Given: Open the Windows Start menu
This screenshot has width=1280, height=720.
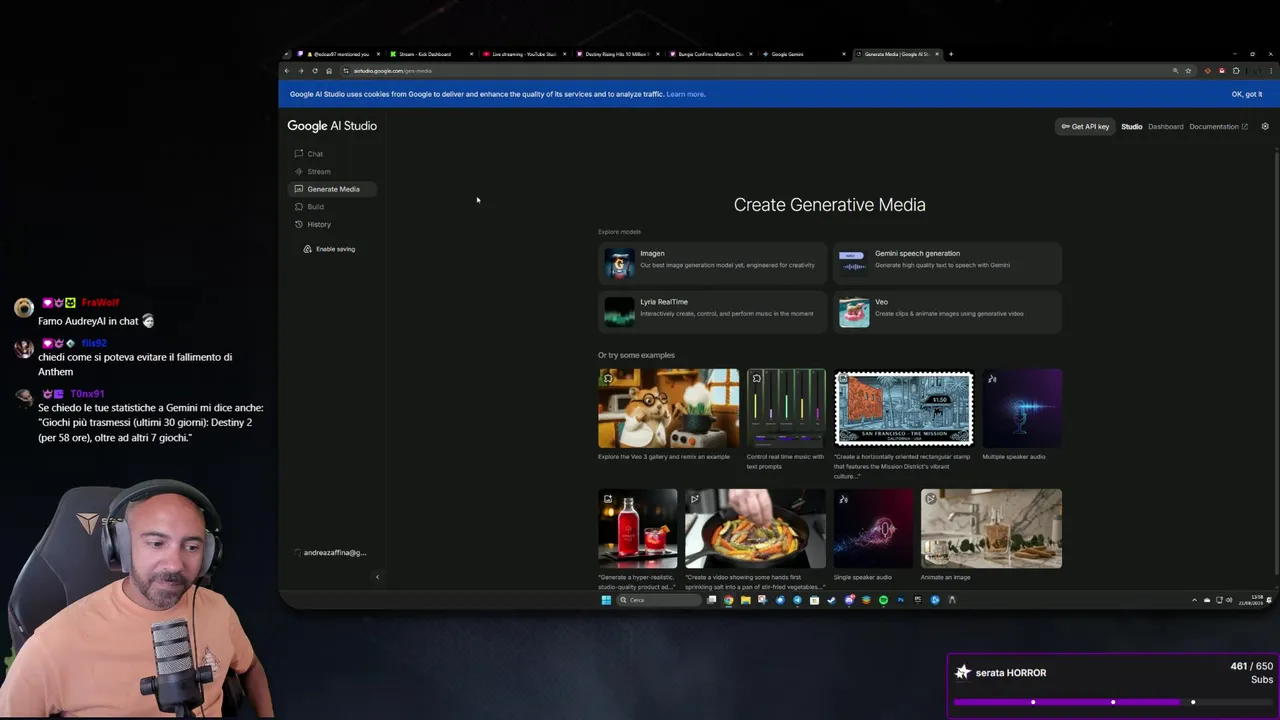Looking at the screenshot, I should (x=606, y=600).
